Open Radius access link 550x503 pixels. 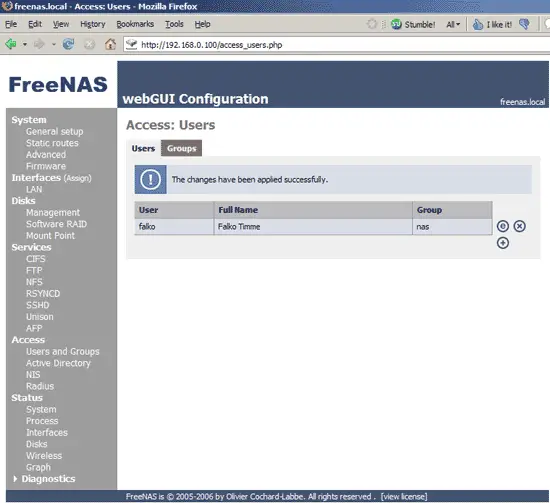point(40,386)
